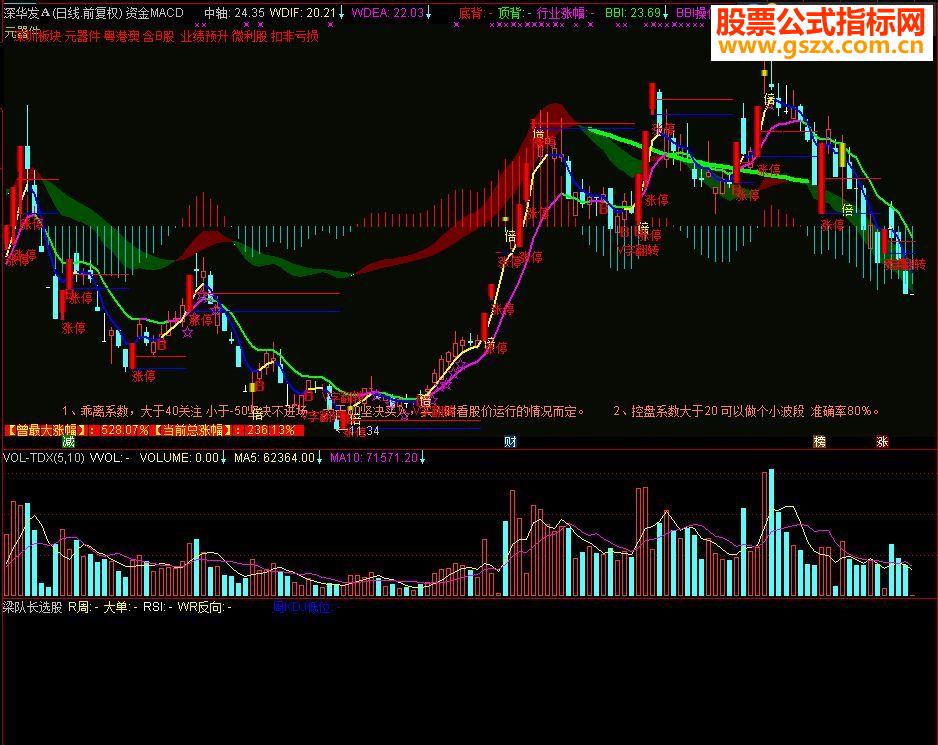Click the MA10: 71571.20 readout

(374, 458)
